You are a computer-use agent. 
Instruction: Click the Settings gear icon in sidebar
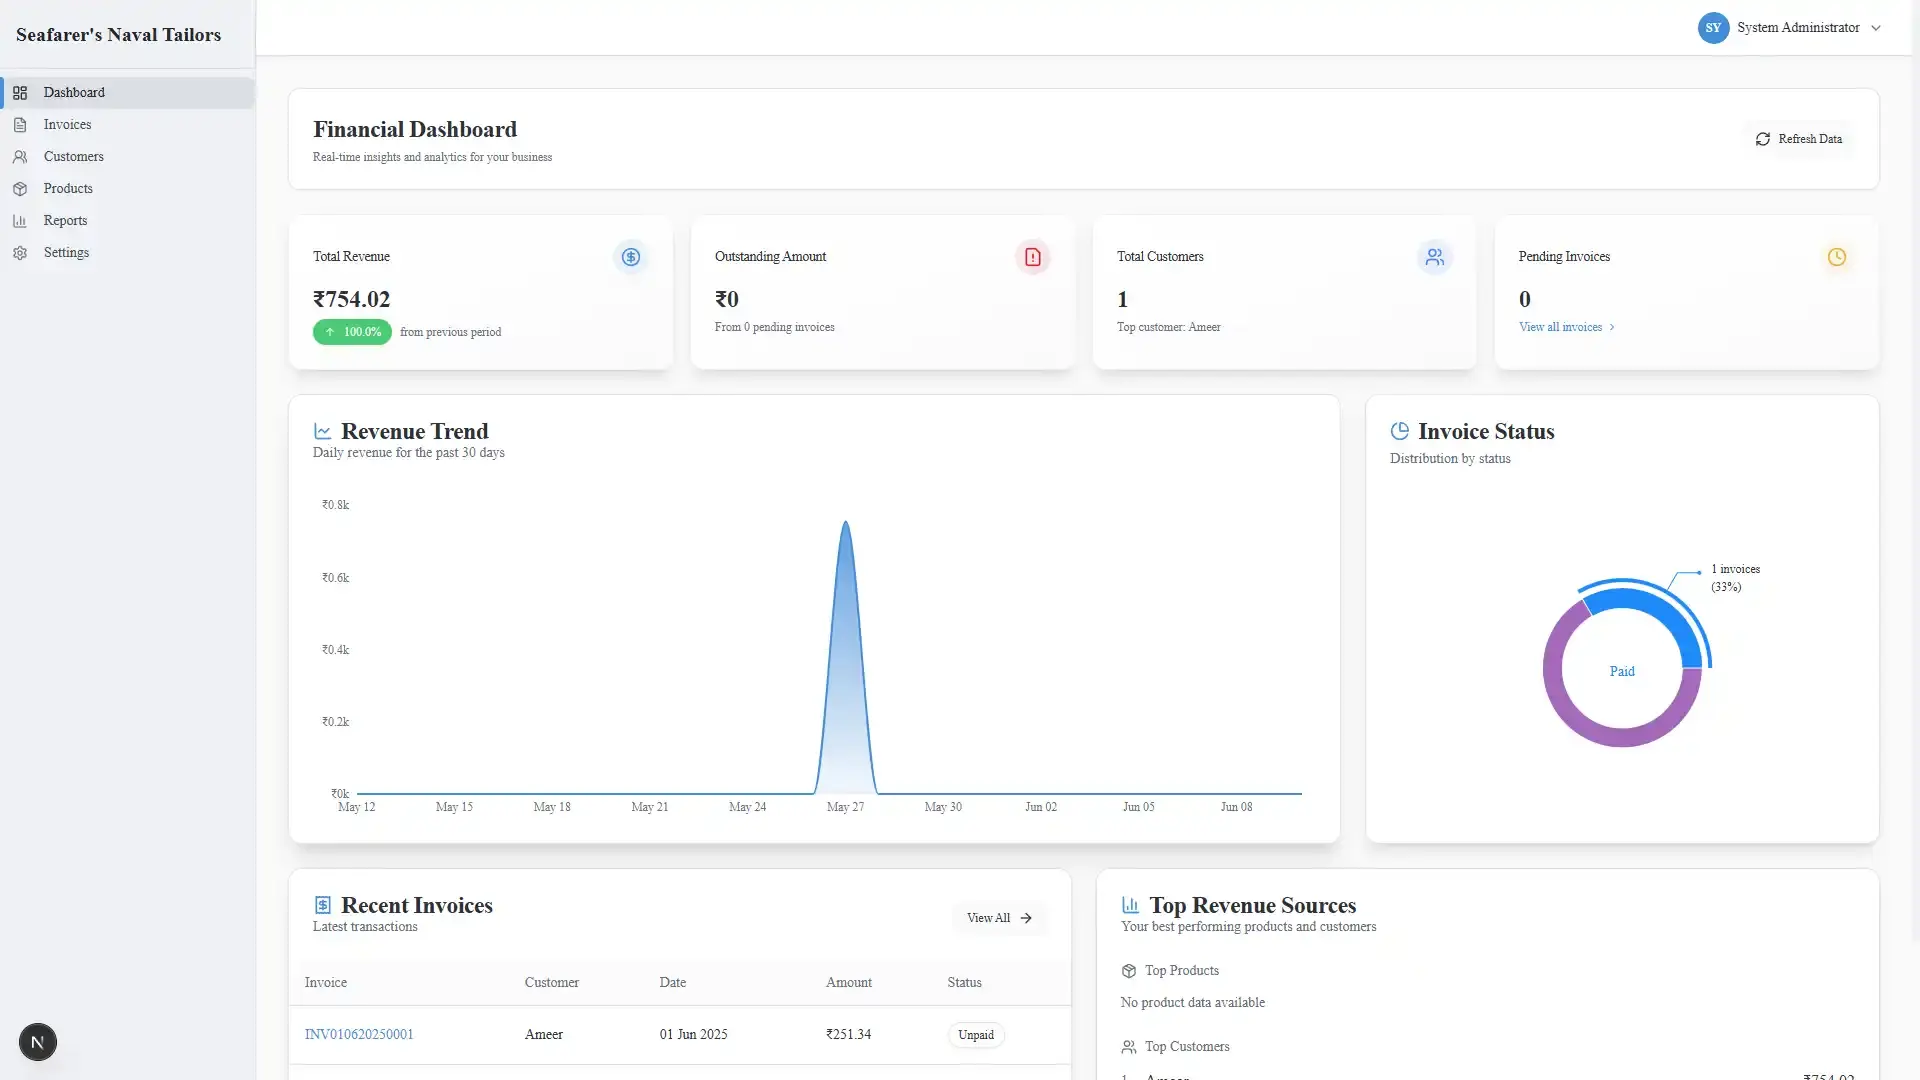pyautogui.click(x=20, y=253)
